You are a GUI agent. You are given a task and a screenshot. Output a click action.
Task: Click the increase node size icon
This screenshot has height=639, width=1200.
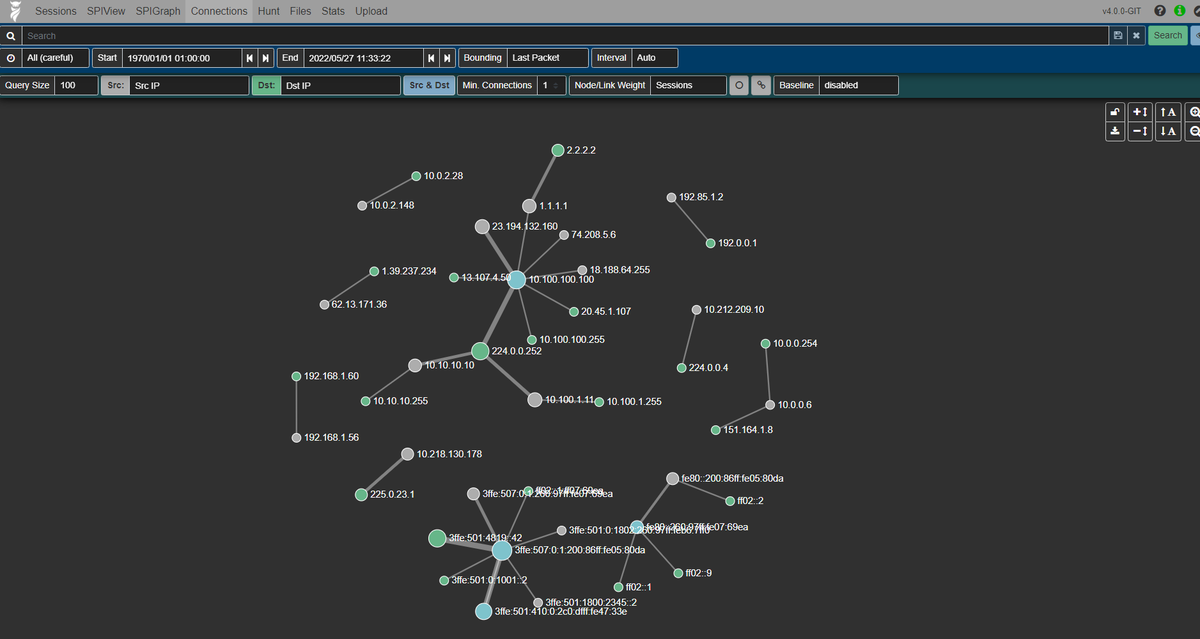1140,112
